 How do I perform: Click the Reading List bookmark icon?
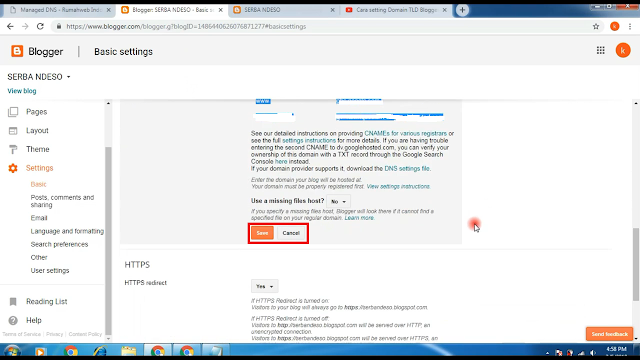(13, 302)
